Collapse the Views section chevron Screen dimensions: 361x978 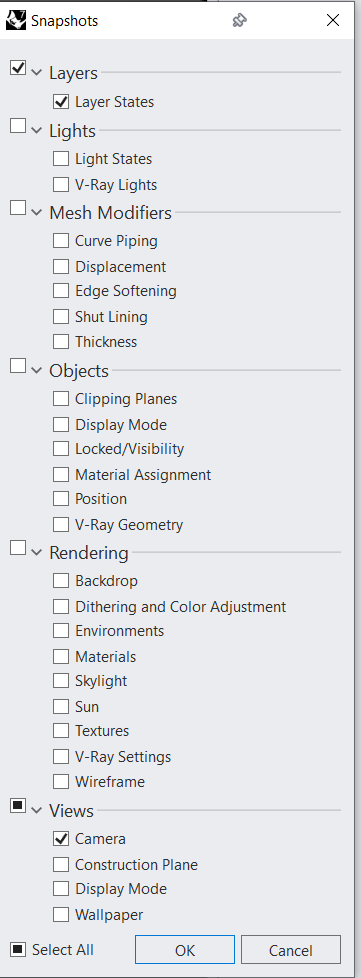click(37, 811)
